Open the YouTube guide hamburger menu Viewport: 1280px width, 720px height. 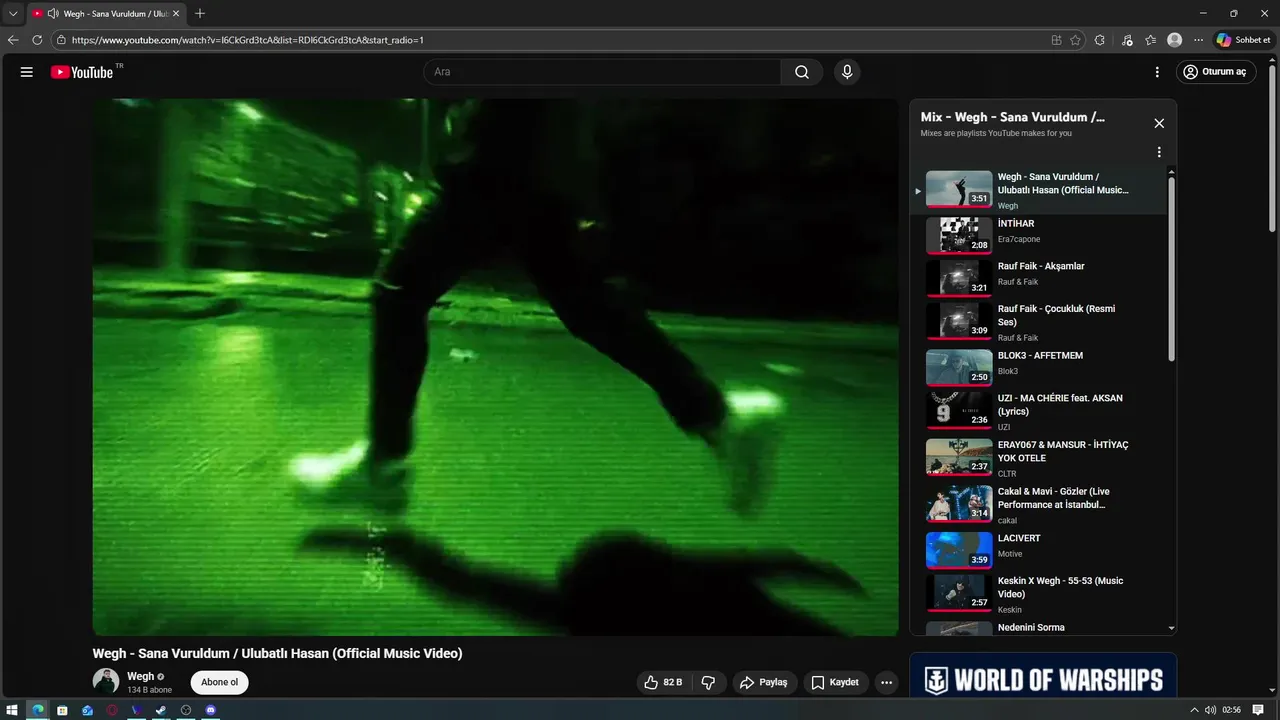pyautogui.click(x=27, y=72)
